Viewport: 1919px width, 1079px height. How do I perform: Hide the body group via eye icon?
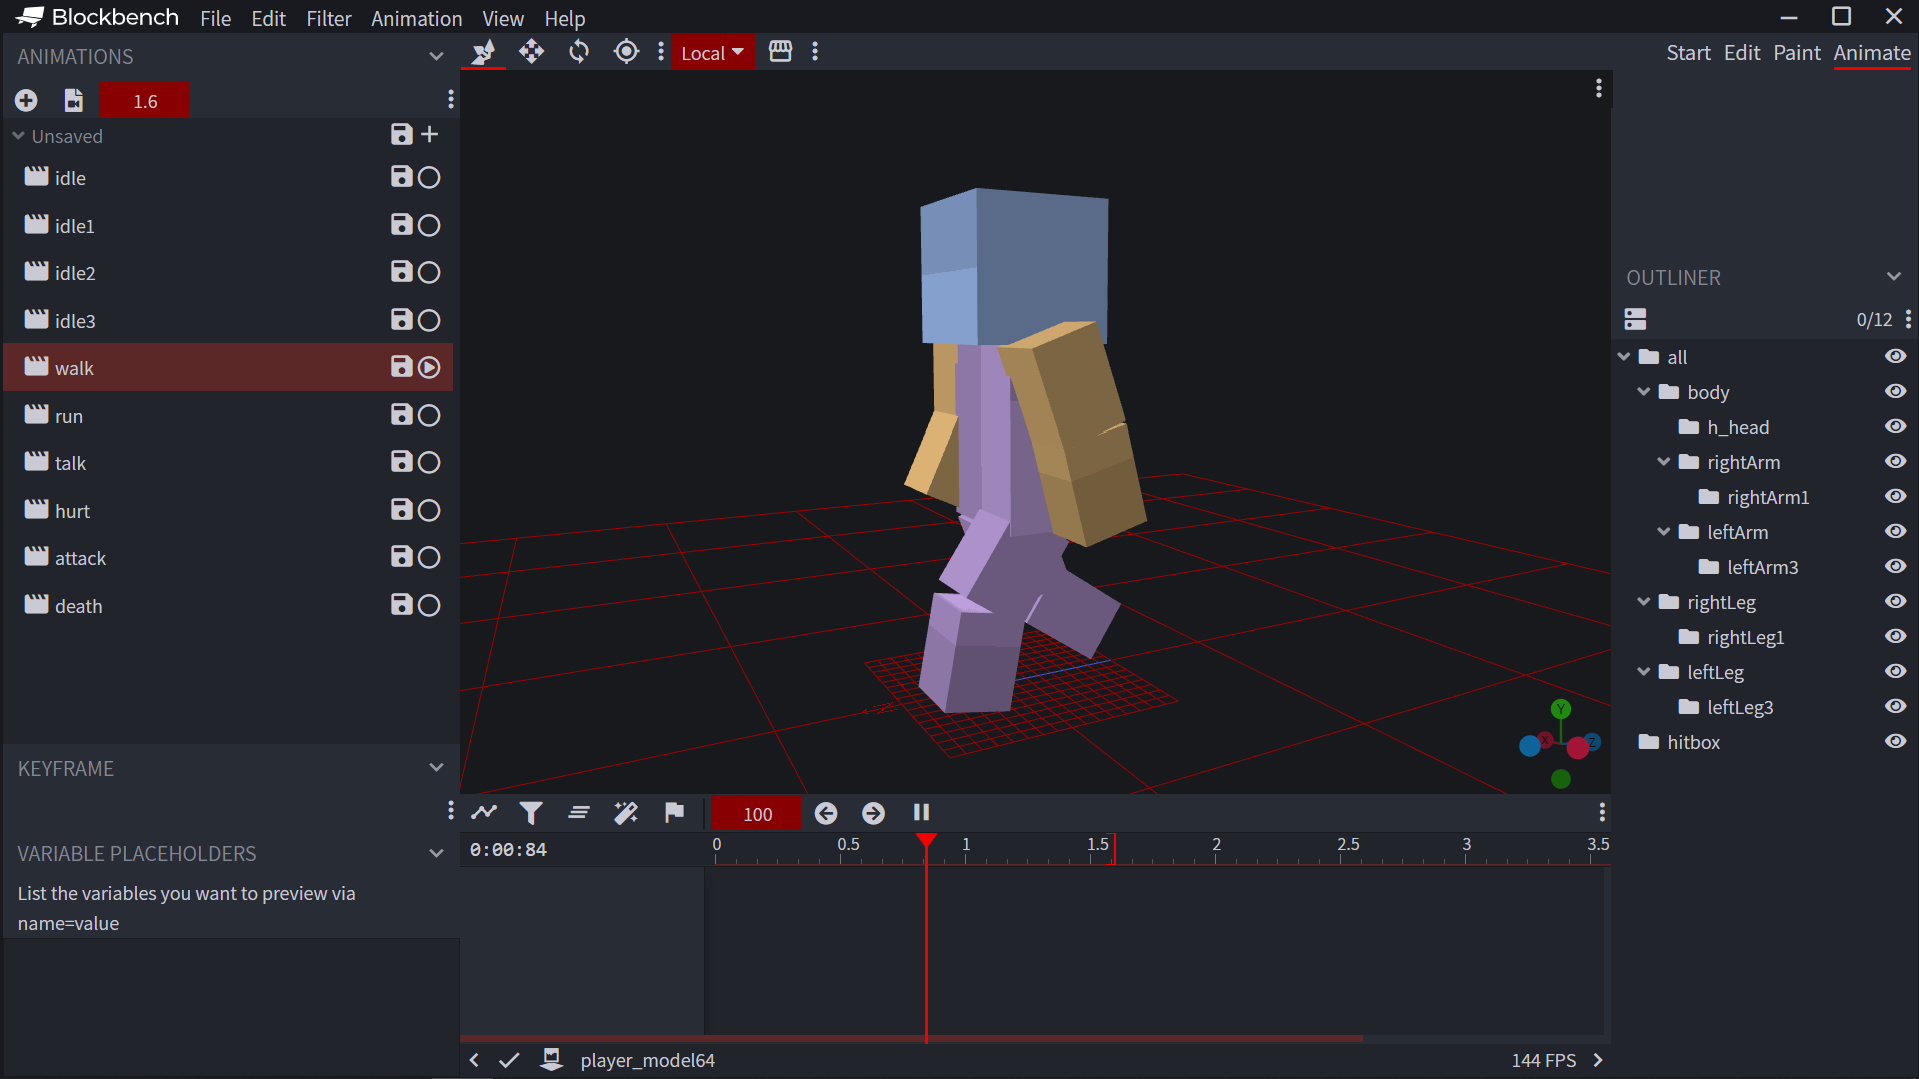(x=1895, y=391)
